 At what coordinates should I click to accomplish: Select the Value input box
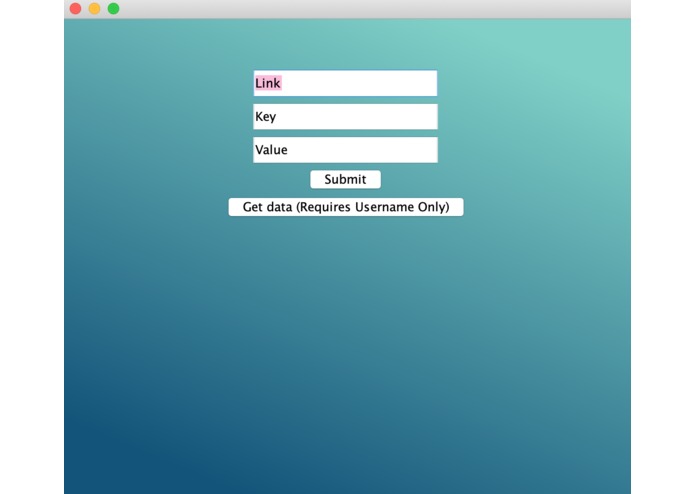coord(345,150)
